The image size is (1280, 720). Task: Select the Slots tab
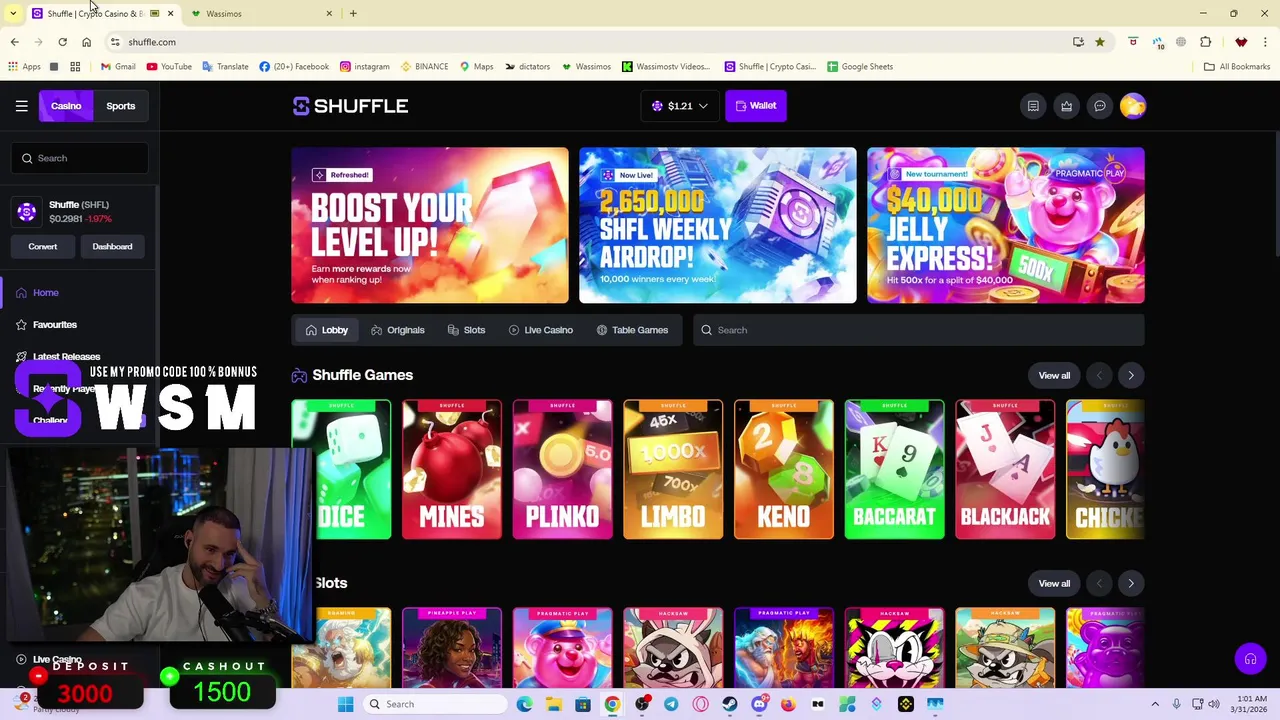(467, 330)
